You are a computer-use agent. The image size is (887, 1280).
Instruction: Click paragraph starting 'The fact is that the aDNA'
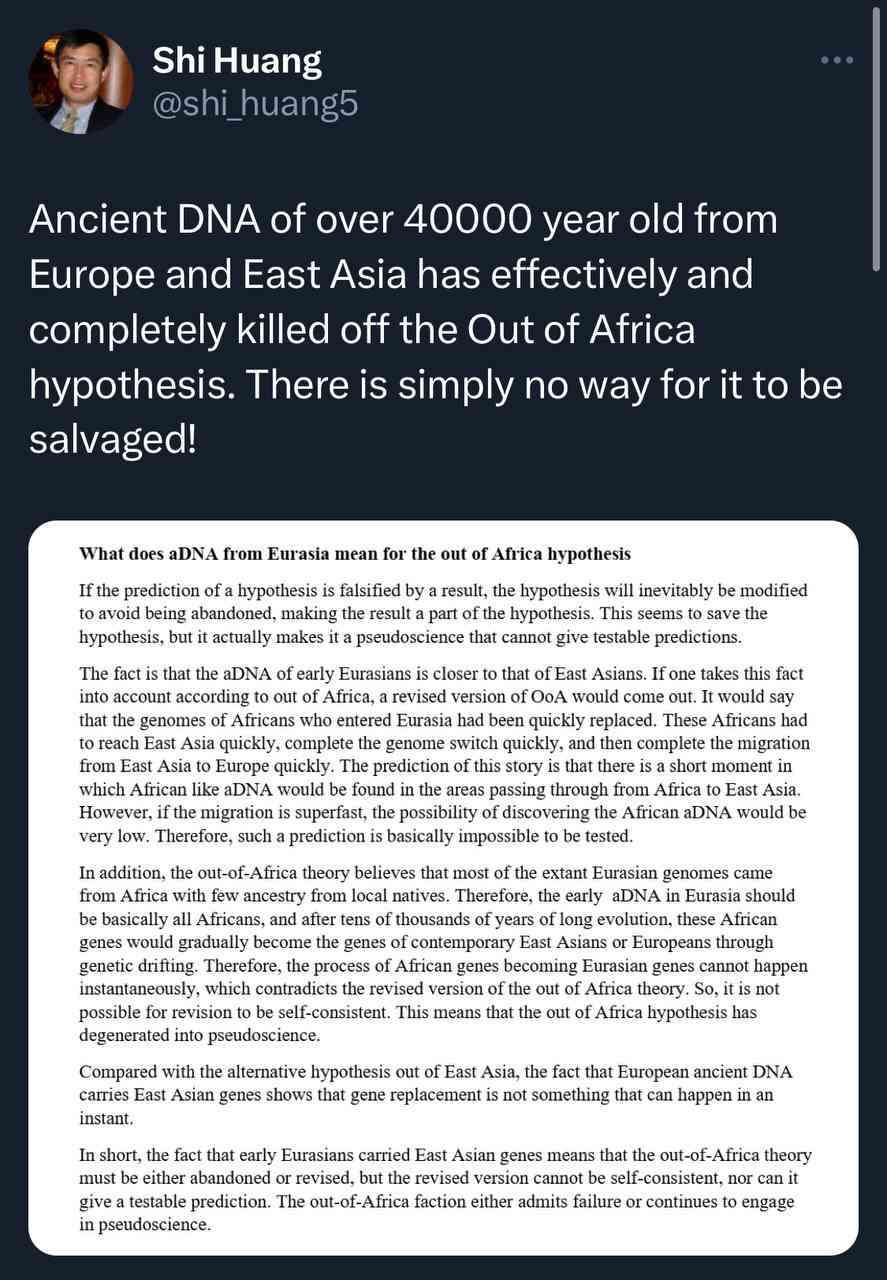[x=443, y=751]
